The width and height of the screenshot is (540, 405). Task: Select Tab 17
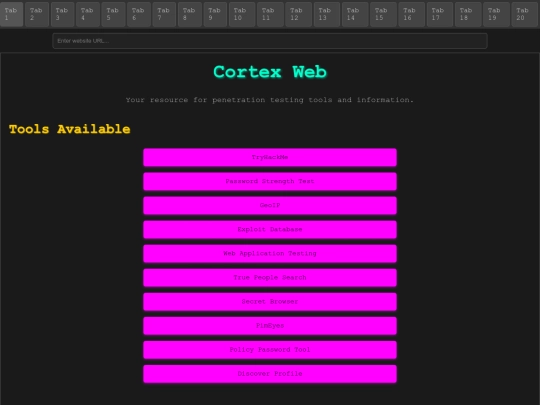tap(440, 14)
